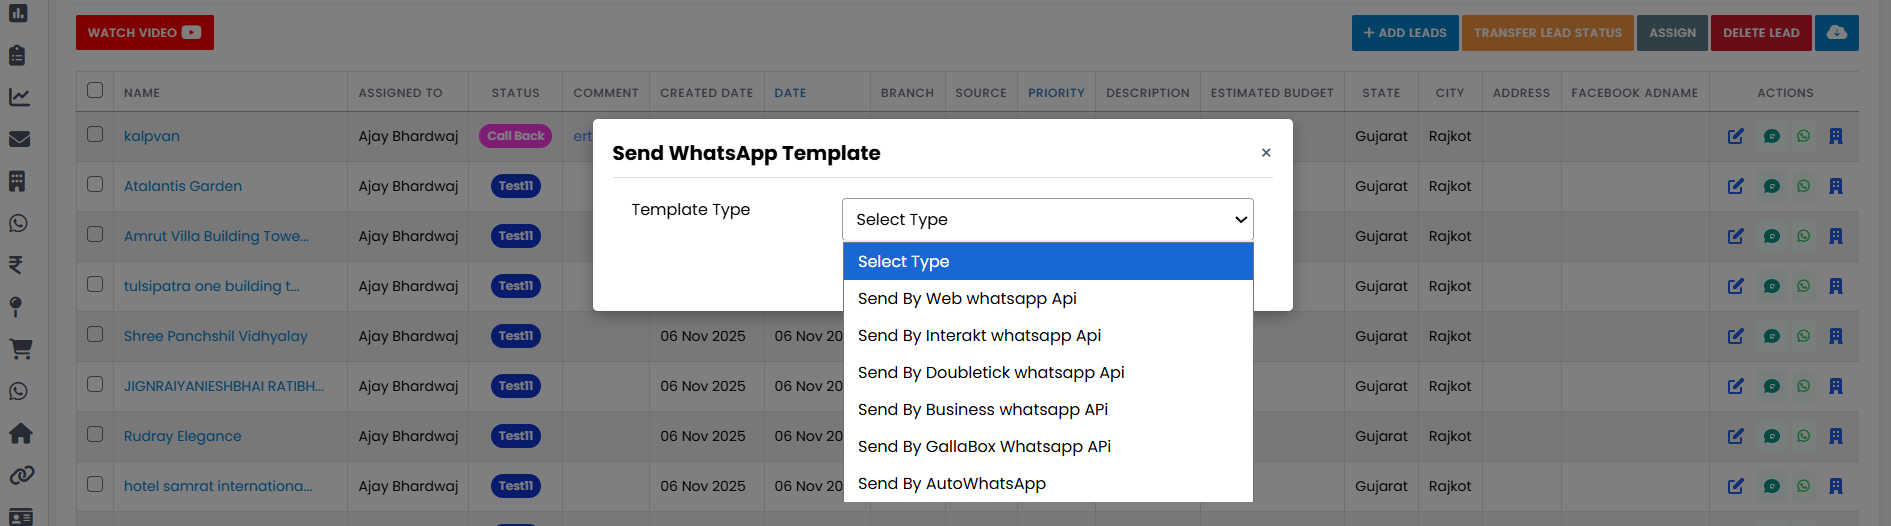The image size is (1891, 526).
Task: Click the Assign button
Action: (x=1672, y=33)
